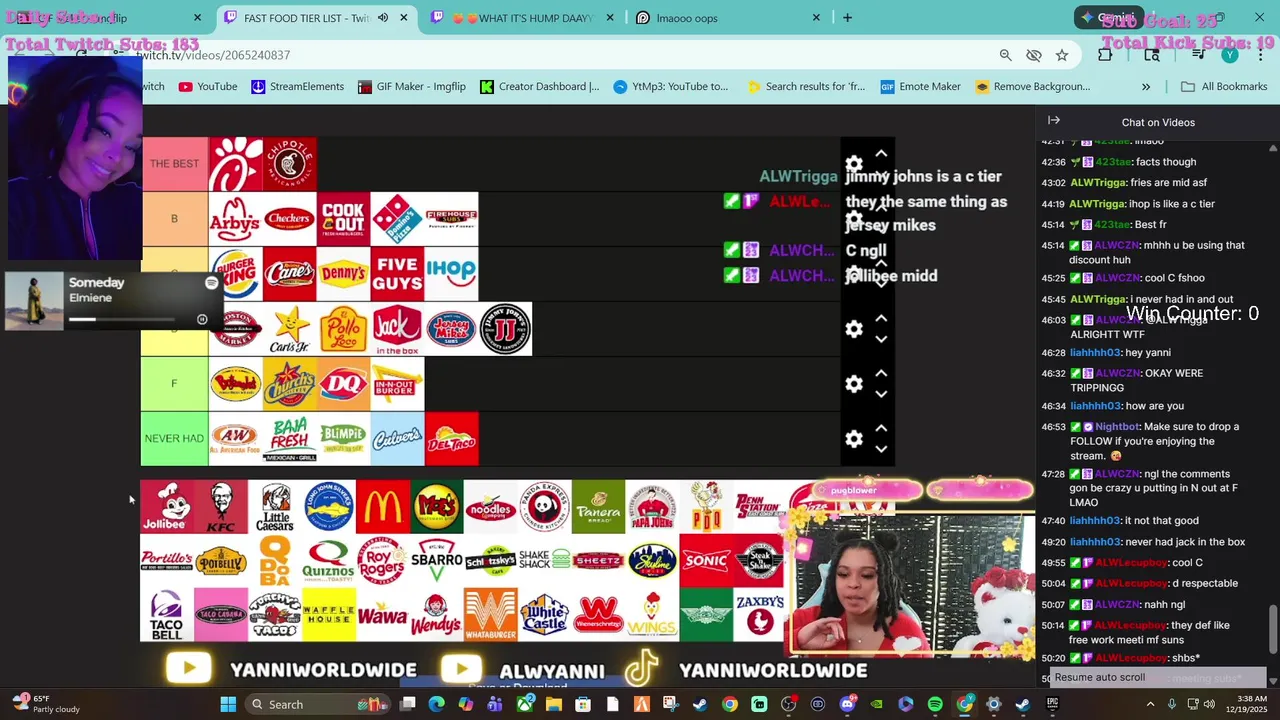Open the Chrome extensions puzzle icon
Image resolution: width=1280 pixels, height=720 pixels.
(x=1105, y=55)
